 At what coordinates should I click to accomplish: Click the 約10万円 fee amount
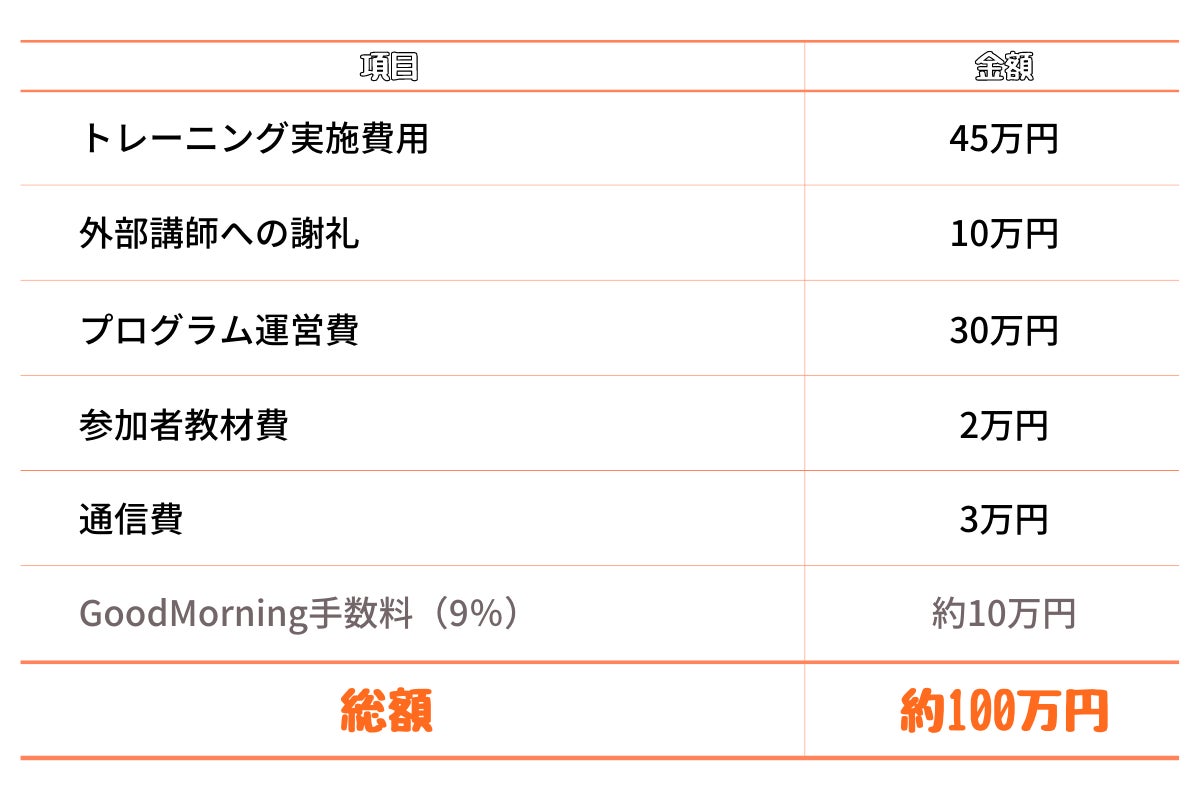pyautogui.click(x=1003, y=614)
